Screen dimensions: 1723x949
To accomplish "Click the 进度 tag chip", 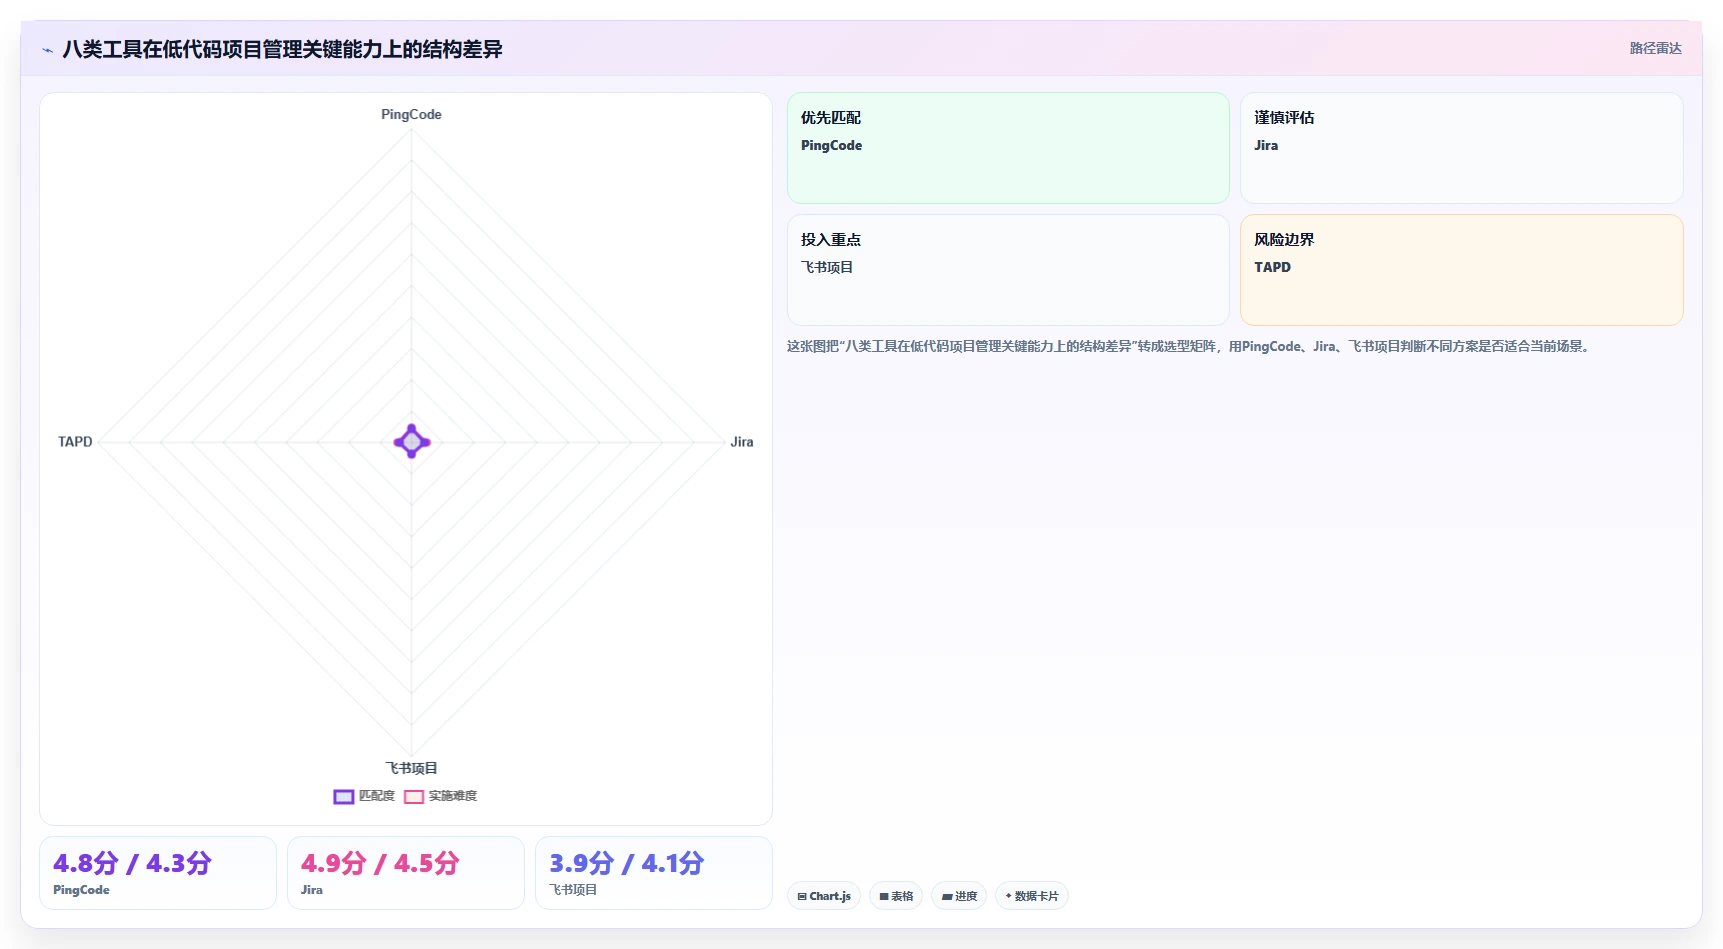I will click(959, 896).
